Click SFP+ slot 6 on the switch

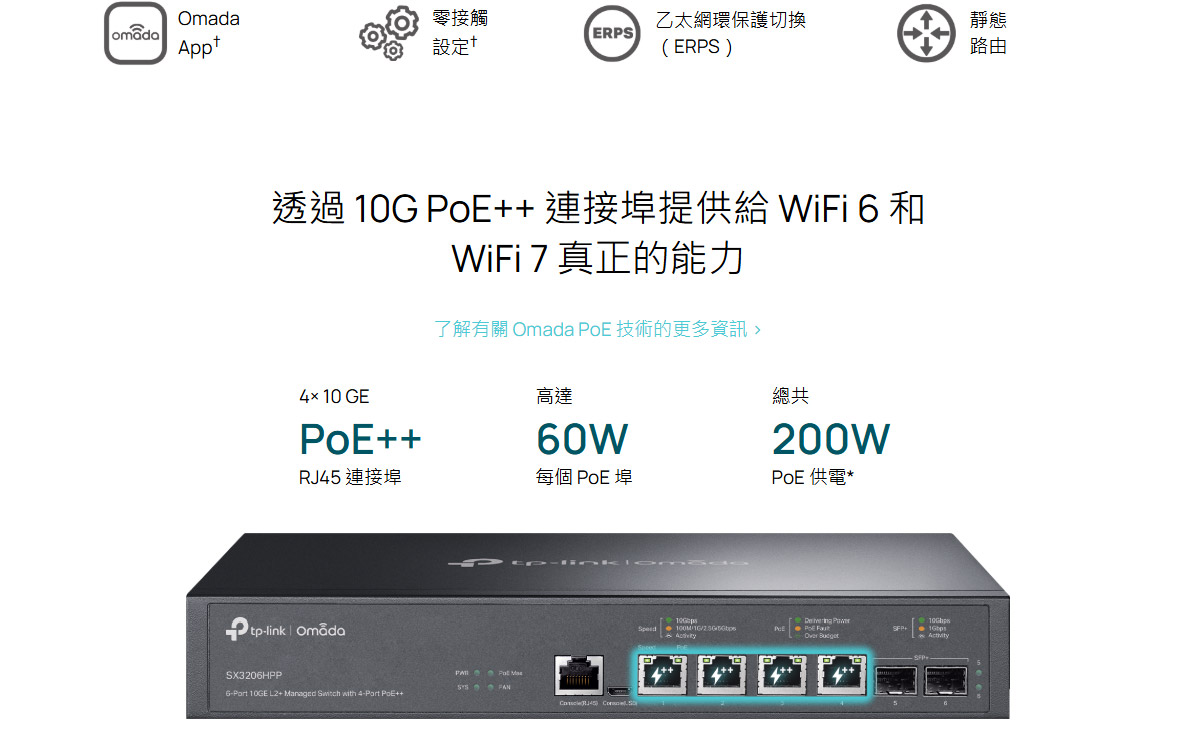945,680
